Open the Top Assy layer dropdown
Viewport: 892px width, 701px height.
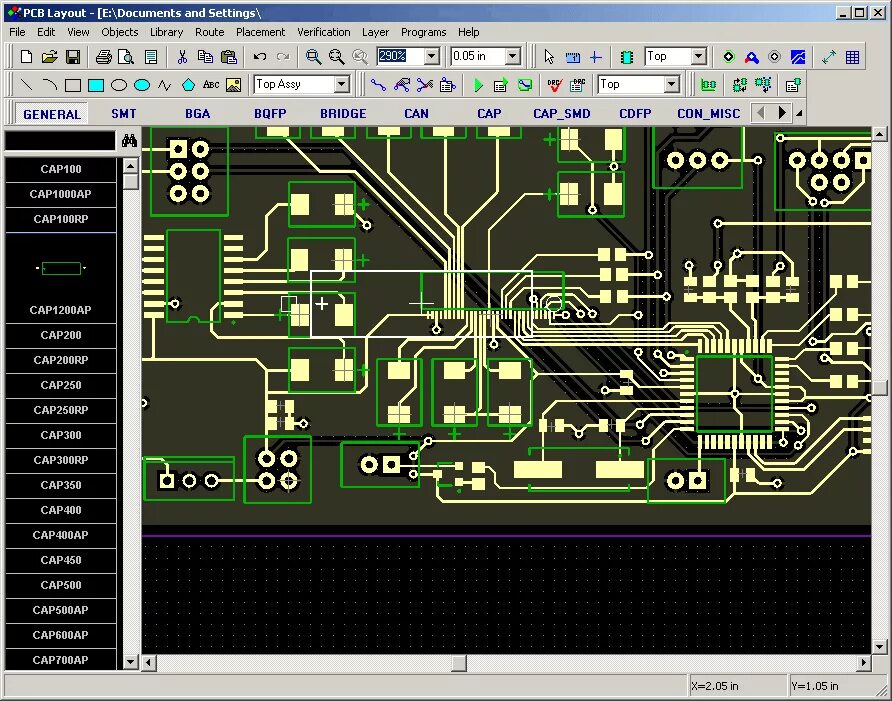(341, 84)
